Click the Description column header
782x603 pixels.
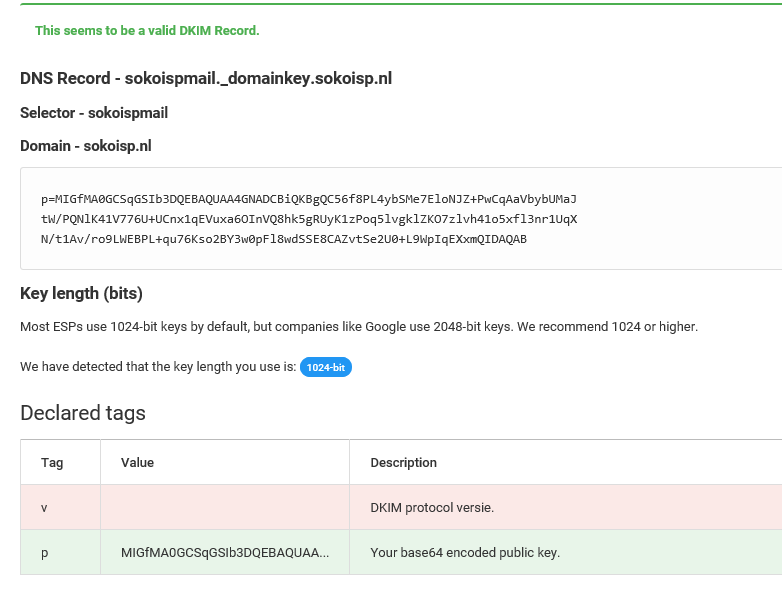[403, 463]
